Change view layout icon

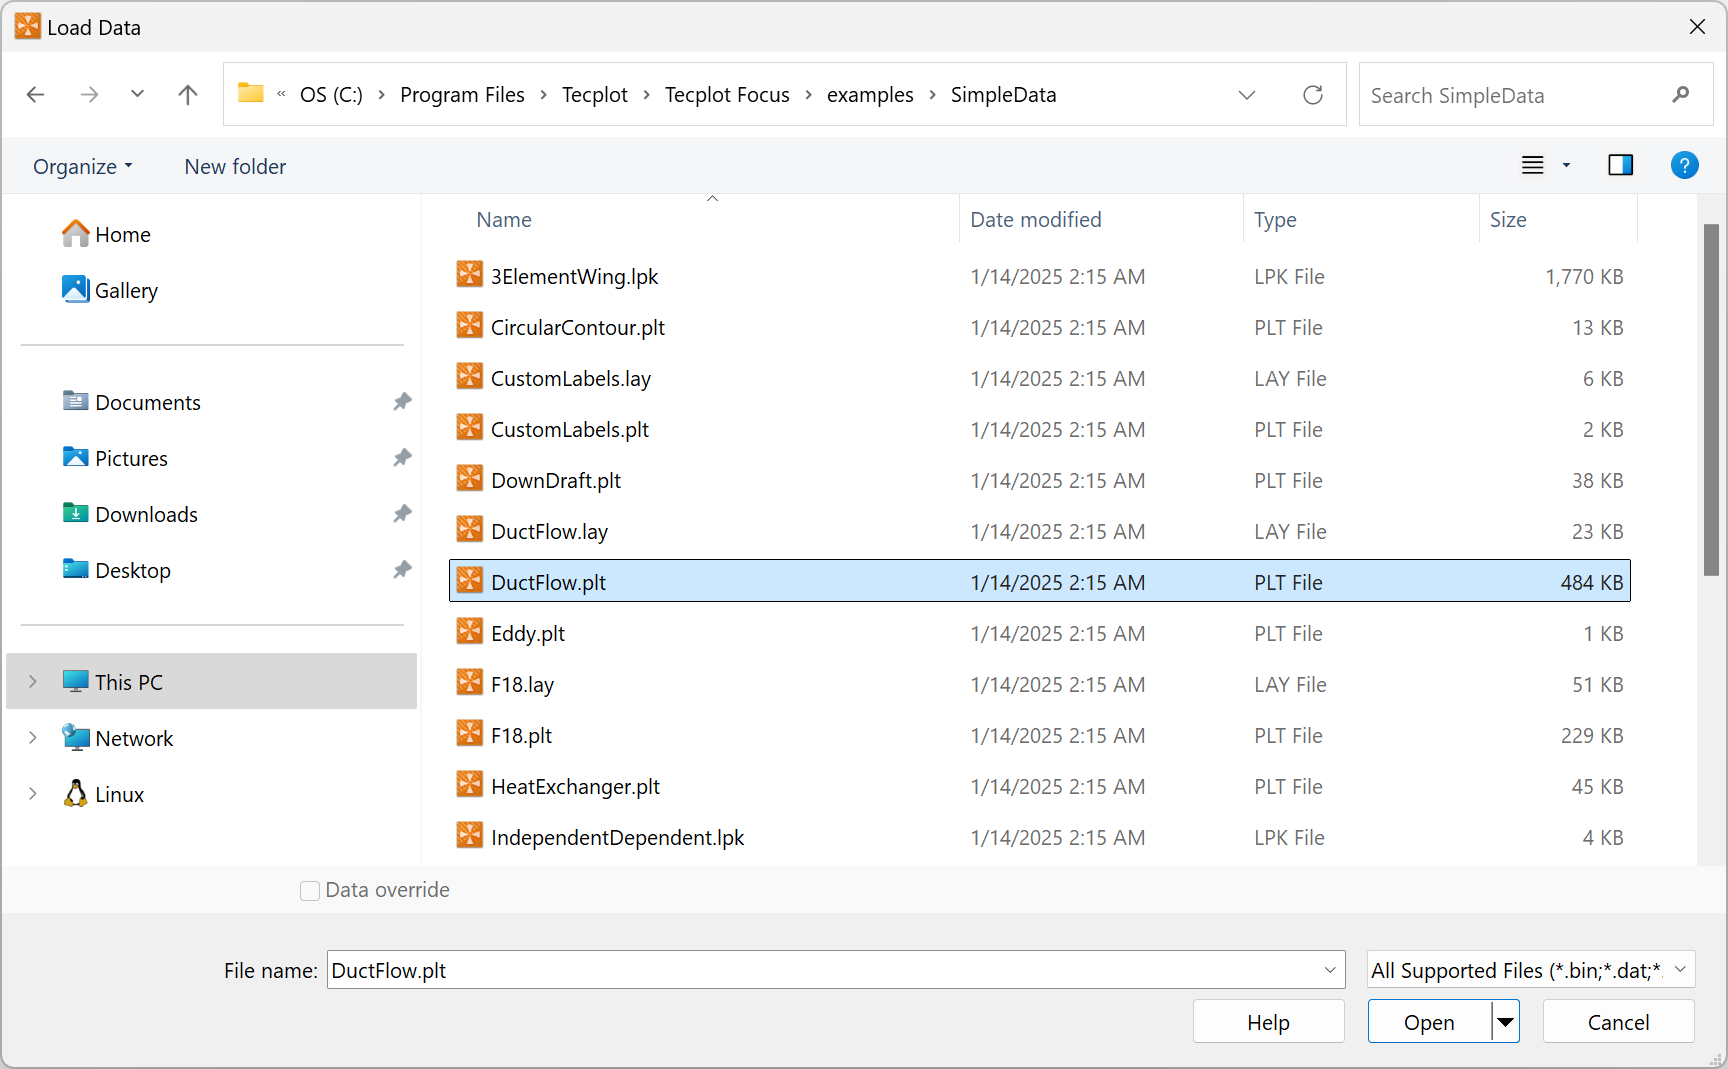pos(1532,165)
